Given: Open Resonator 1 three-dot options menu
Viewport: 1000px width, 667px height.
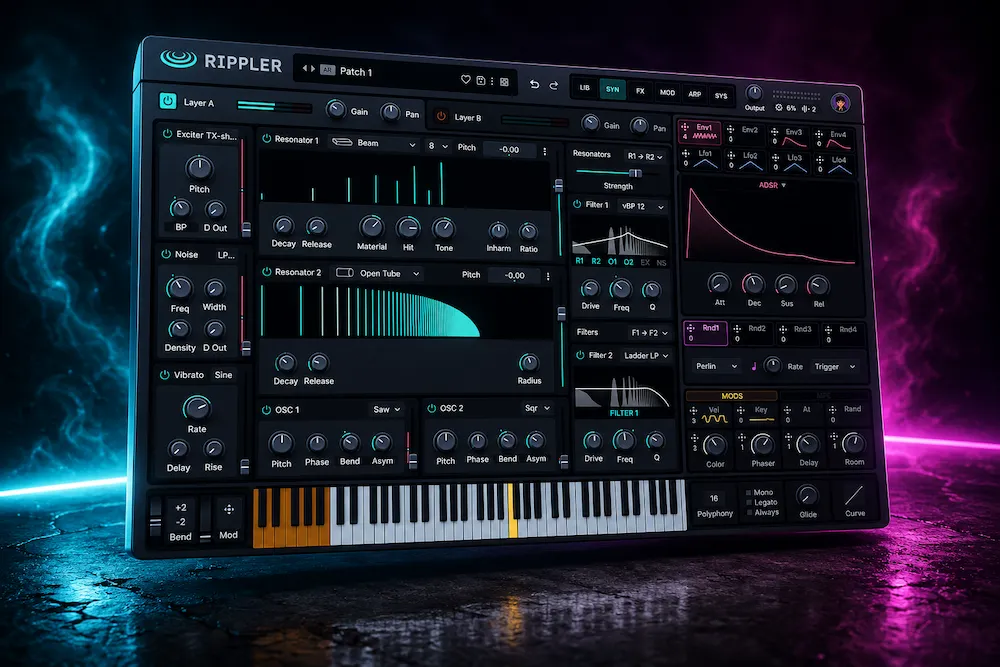Looking at the screenshot, I should 545,151.
